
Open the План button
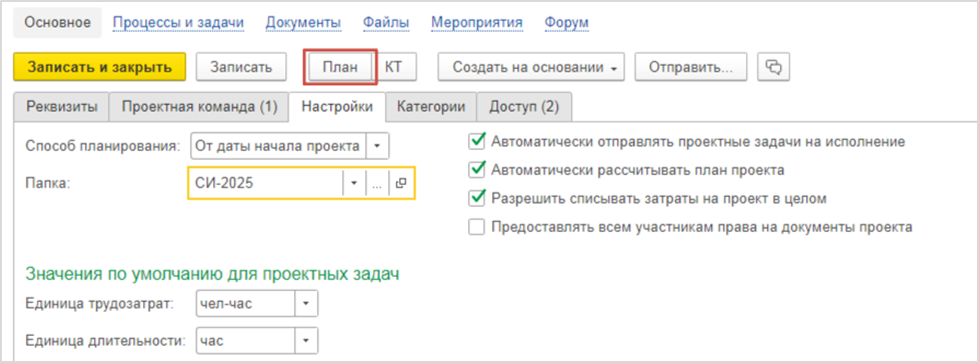point(340,67)
